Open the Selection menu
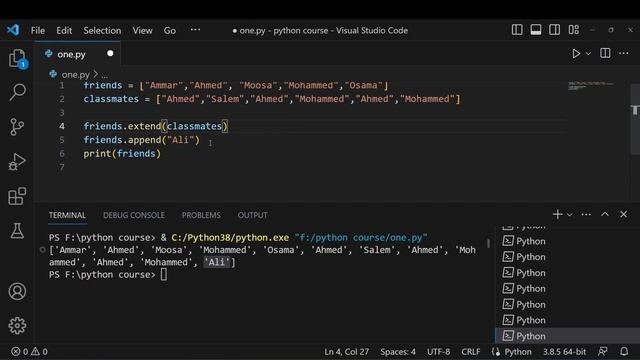 102,31
